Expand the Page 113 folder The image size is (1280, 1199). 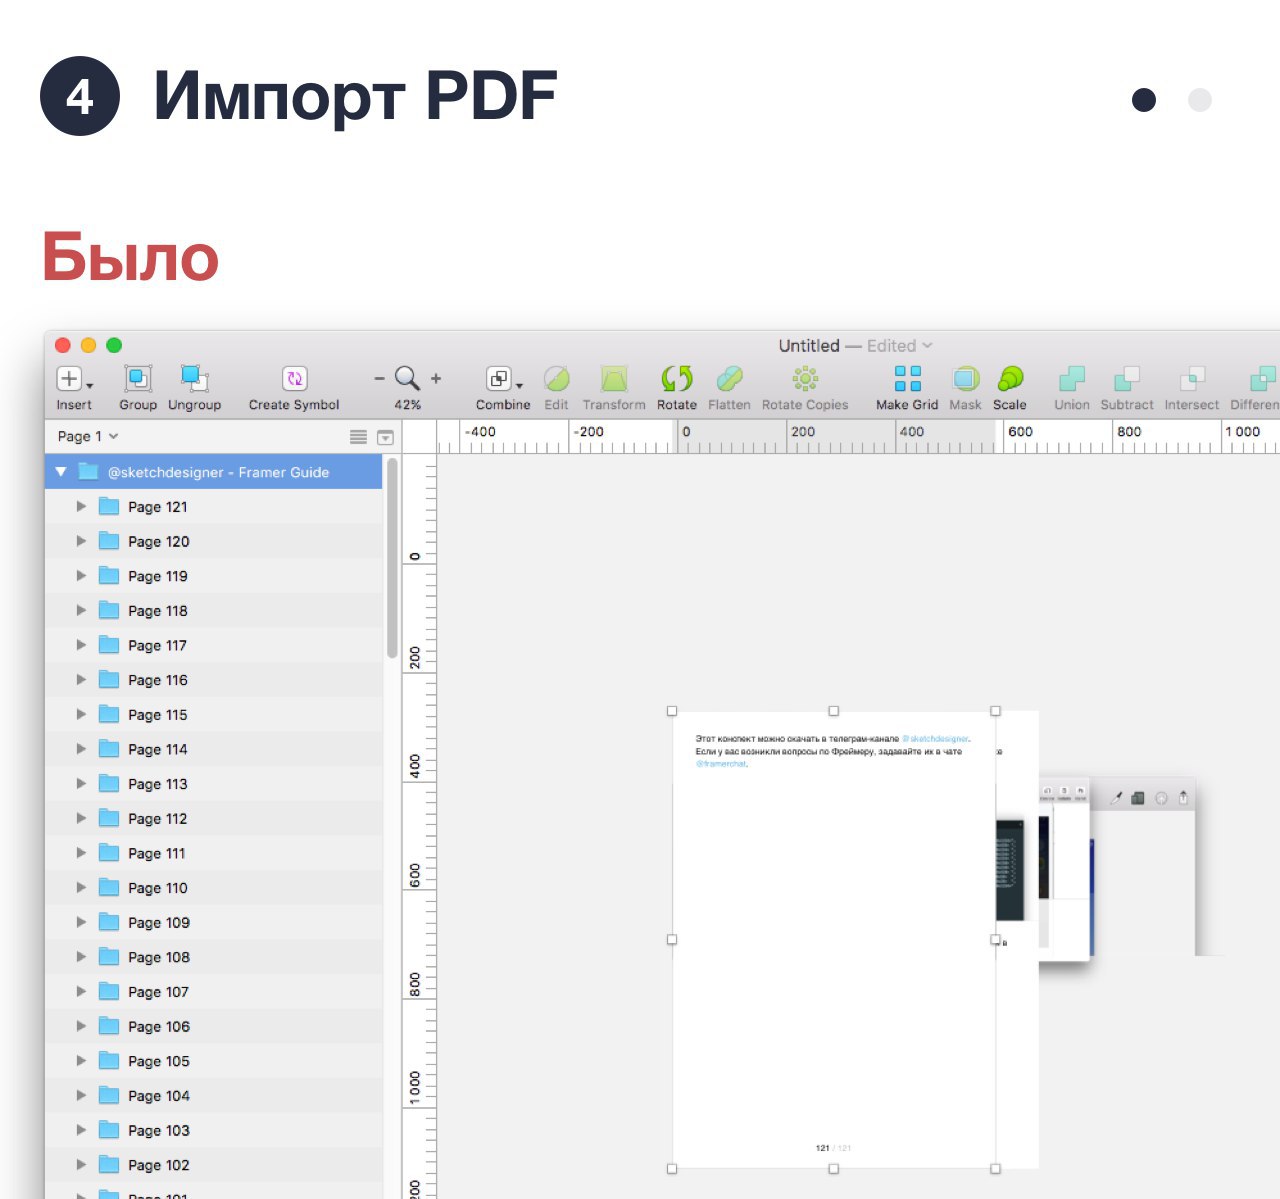[82, 784]
